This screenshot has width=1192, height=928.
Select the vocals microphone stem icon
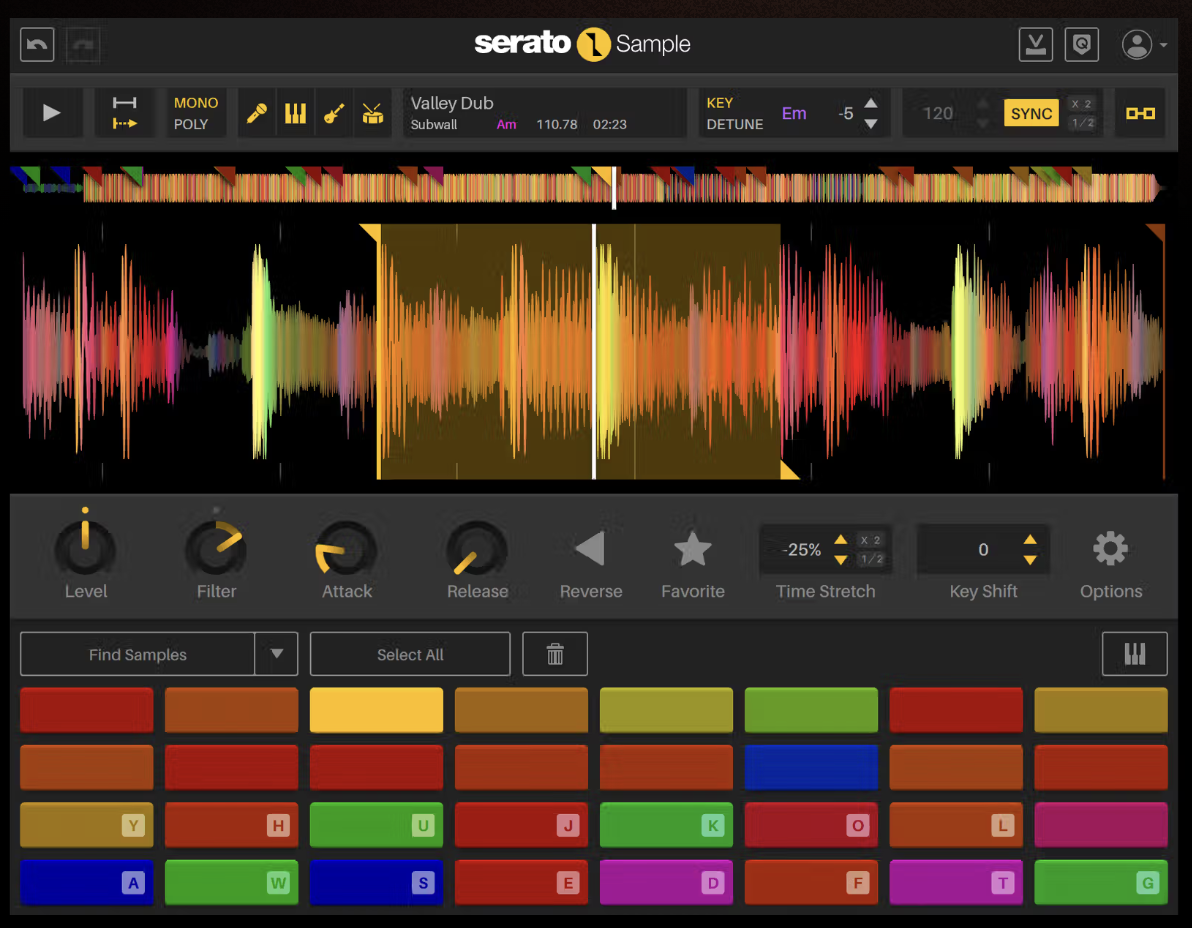pyautogui.click(x=257, y=113)
